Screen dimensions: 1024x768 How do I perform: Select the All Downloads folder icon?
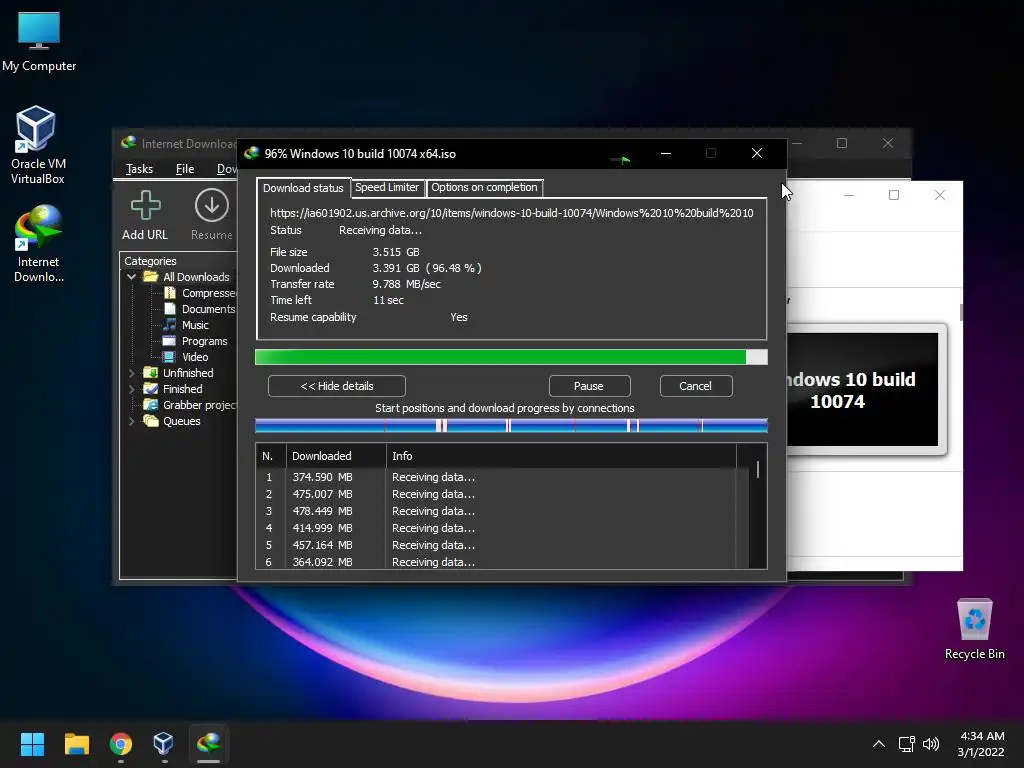(x=151, y=277)
